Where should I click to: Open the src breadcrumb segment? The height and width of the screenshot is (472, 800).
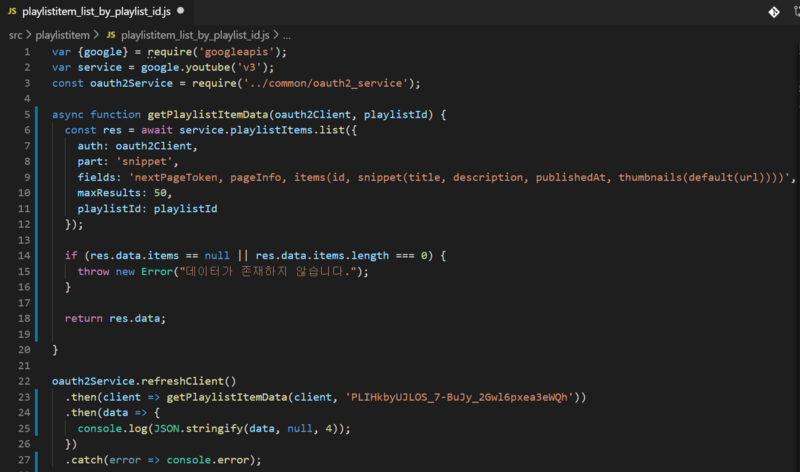tap(16, 35)
